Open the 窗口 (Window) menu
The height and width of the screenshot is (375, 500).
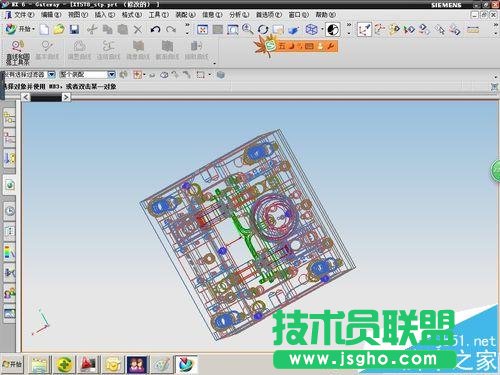(x=298, y=15)
